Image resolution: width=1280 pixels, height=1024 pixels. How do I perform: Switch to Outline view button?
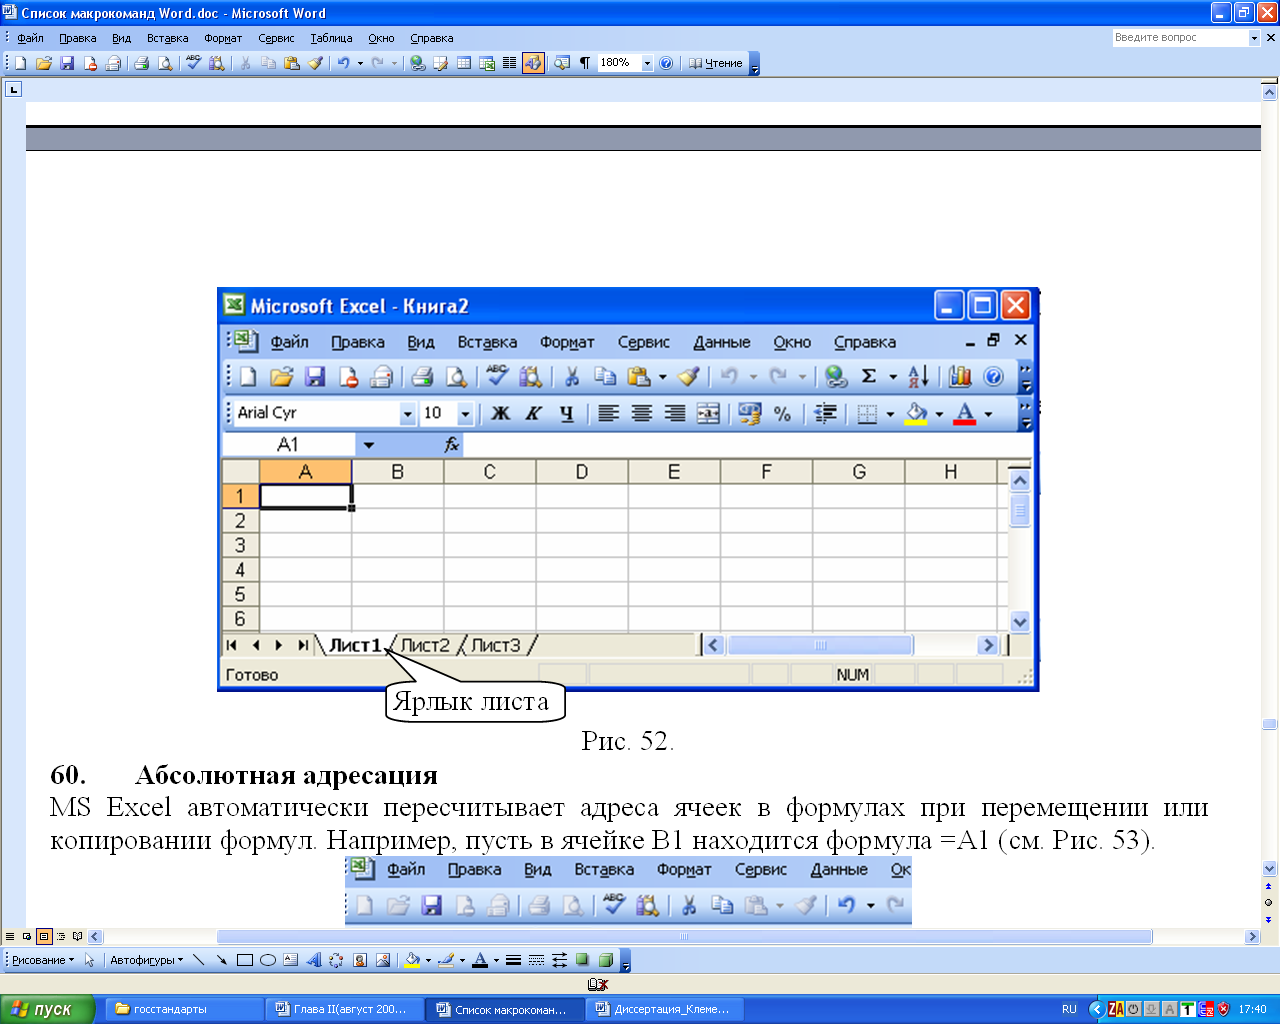click(x=61, y=937)
